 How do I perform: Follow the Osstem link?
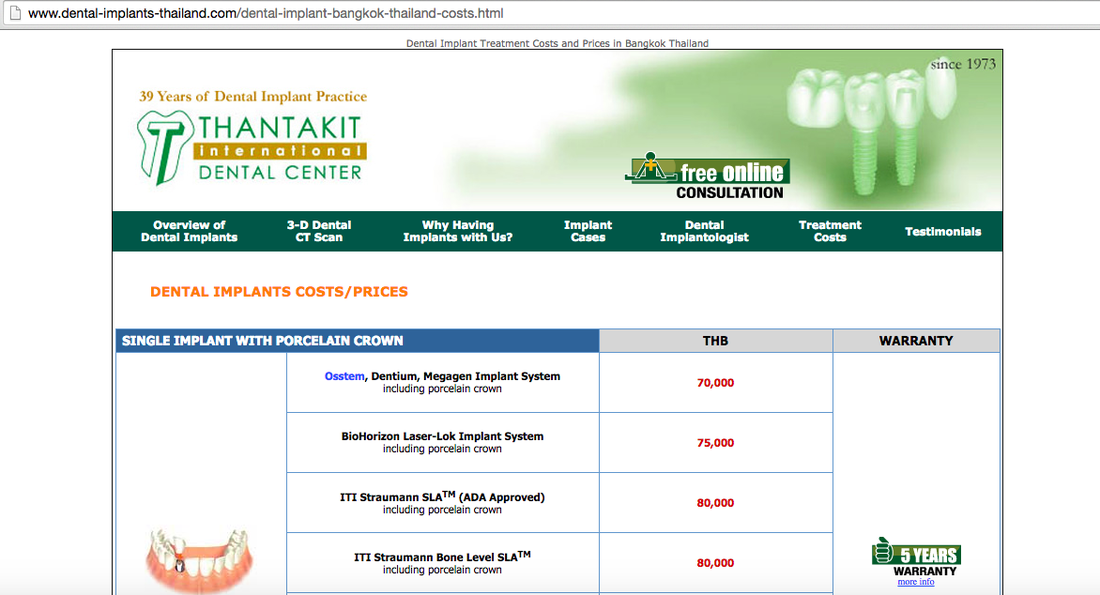[344, 376]
